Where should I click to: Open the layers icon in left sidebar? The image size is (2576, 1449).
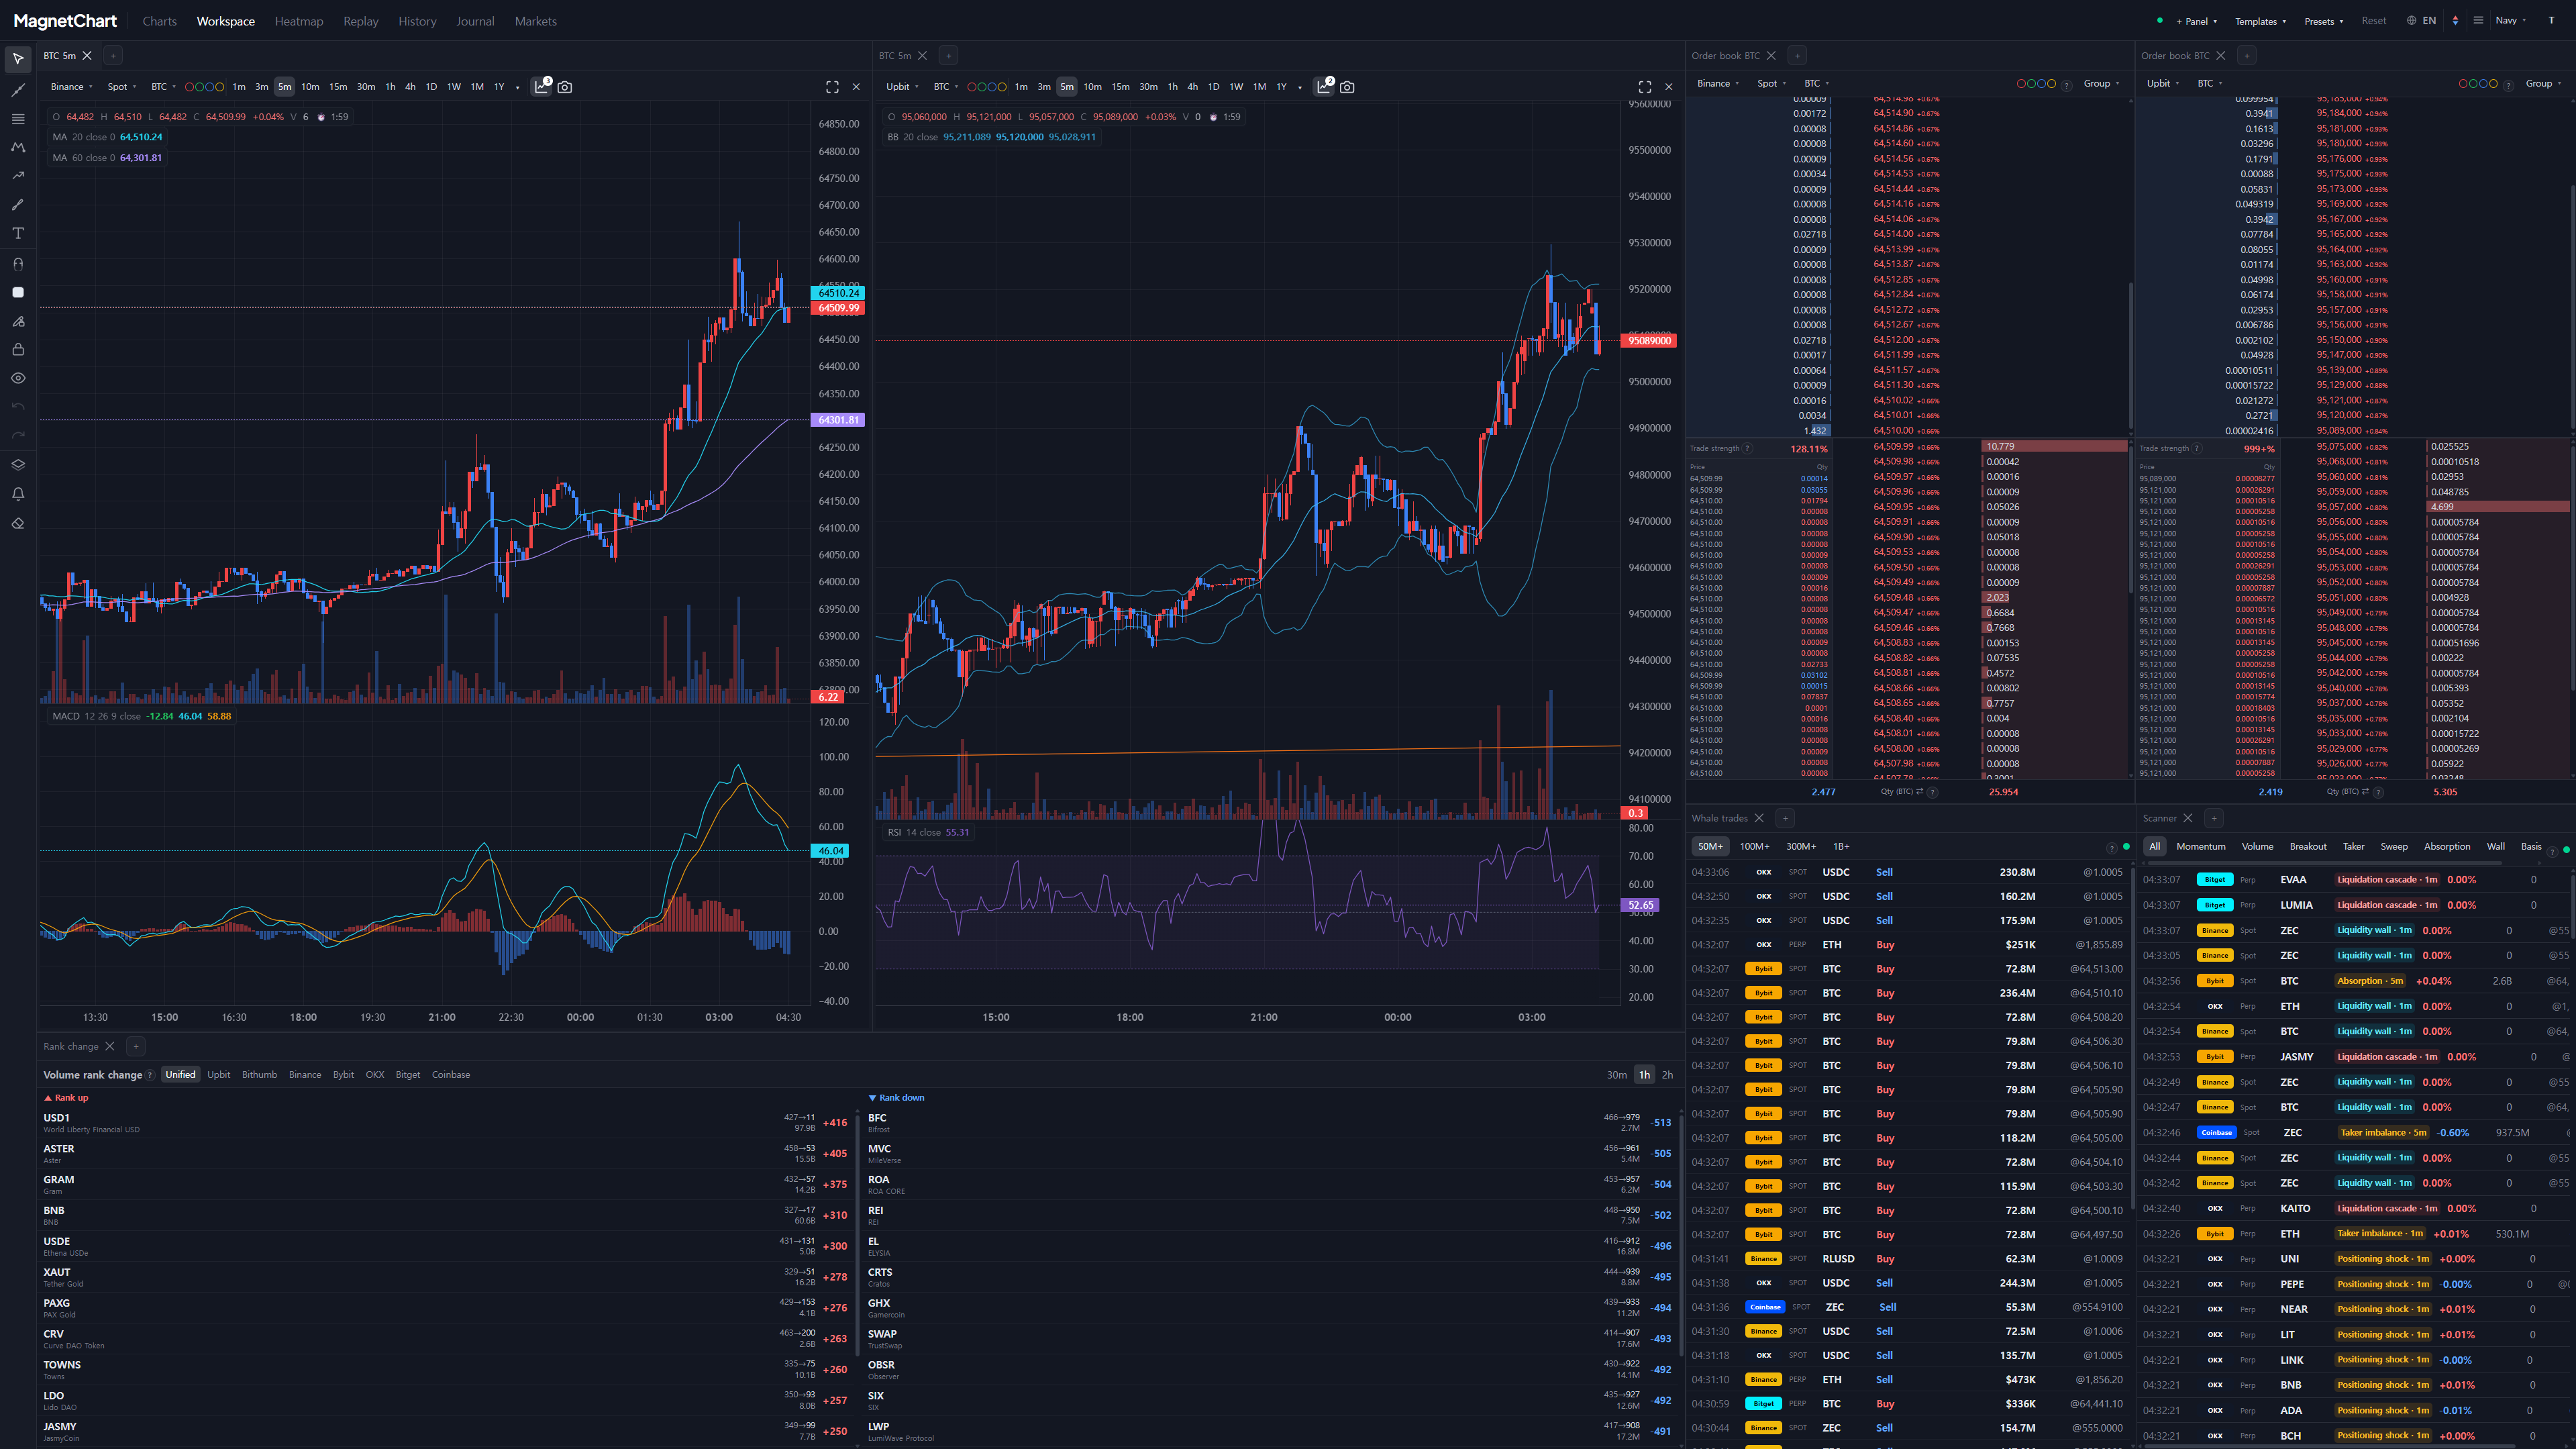(x=18, y=465)
